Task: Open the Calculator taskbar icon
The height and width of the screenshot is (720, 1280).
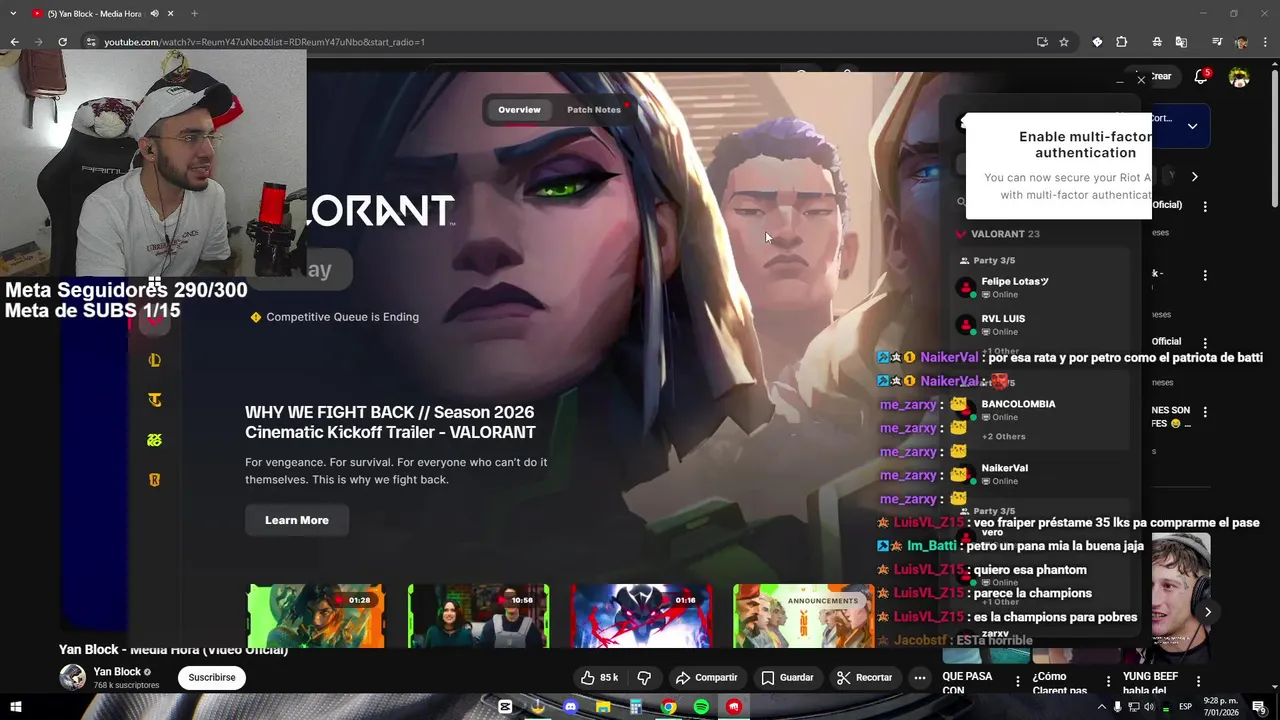Action: [636, 707]
